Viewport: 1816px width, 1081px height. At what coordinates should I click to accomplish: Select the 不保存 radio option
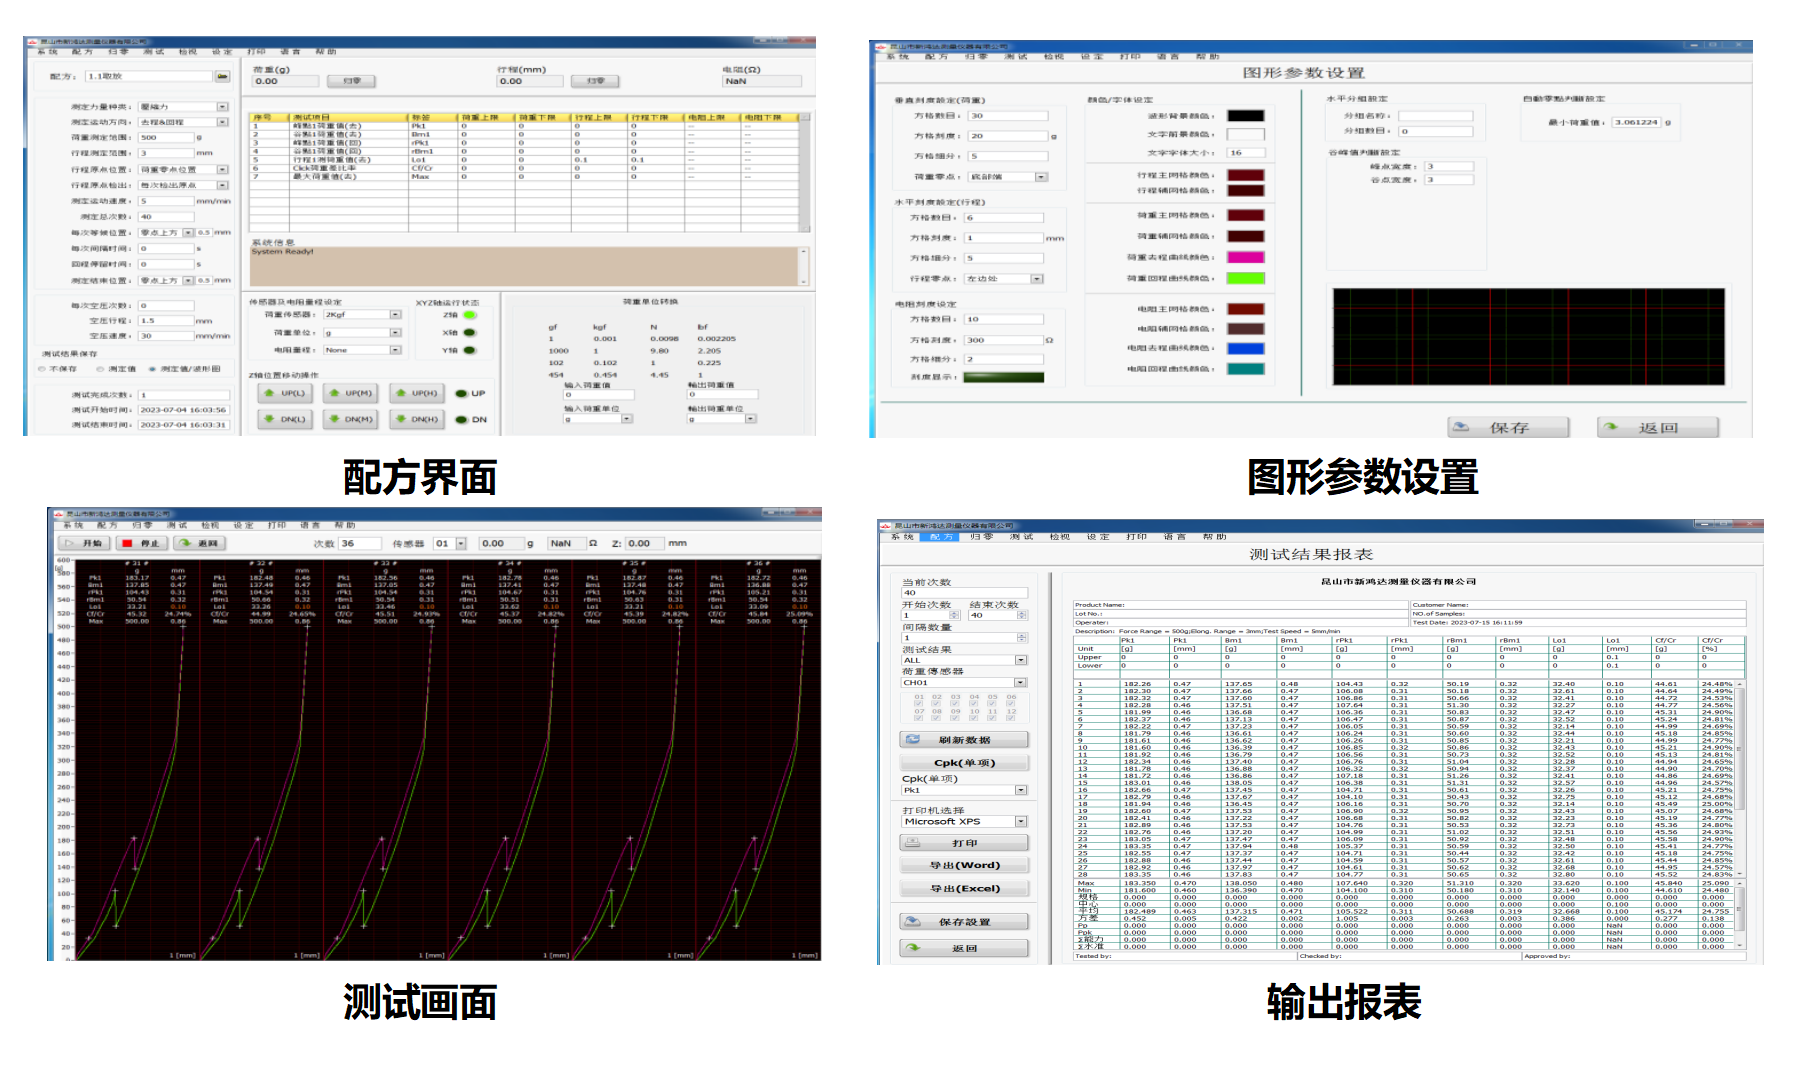(42, 369)
